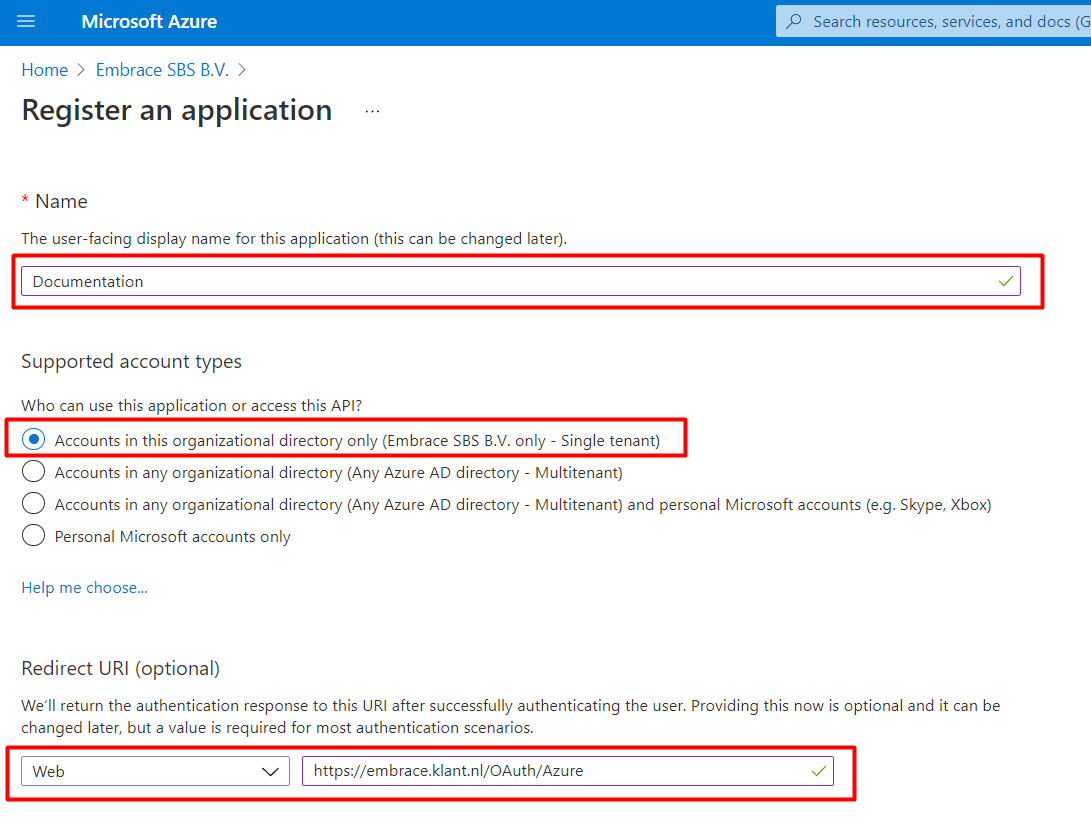Click the green checkmark in the Redirect URI field
This screenshot has width=1091, height=837.
[819, 771]
